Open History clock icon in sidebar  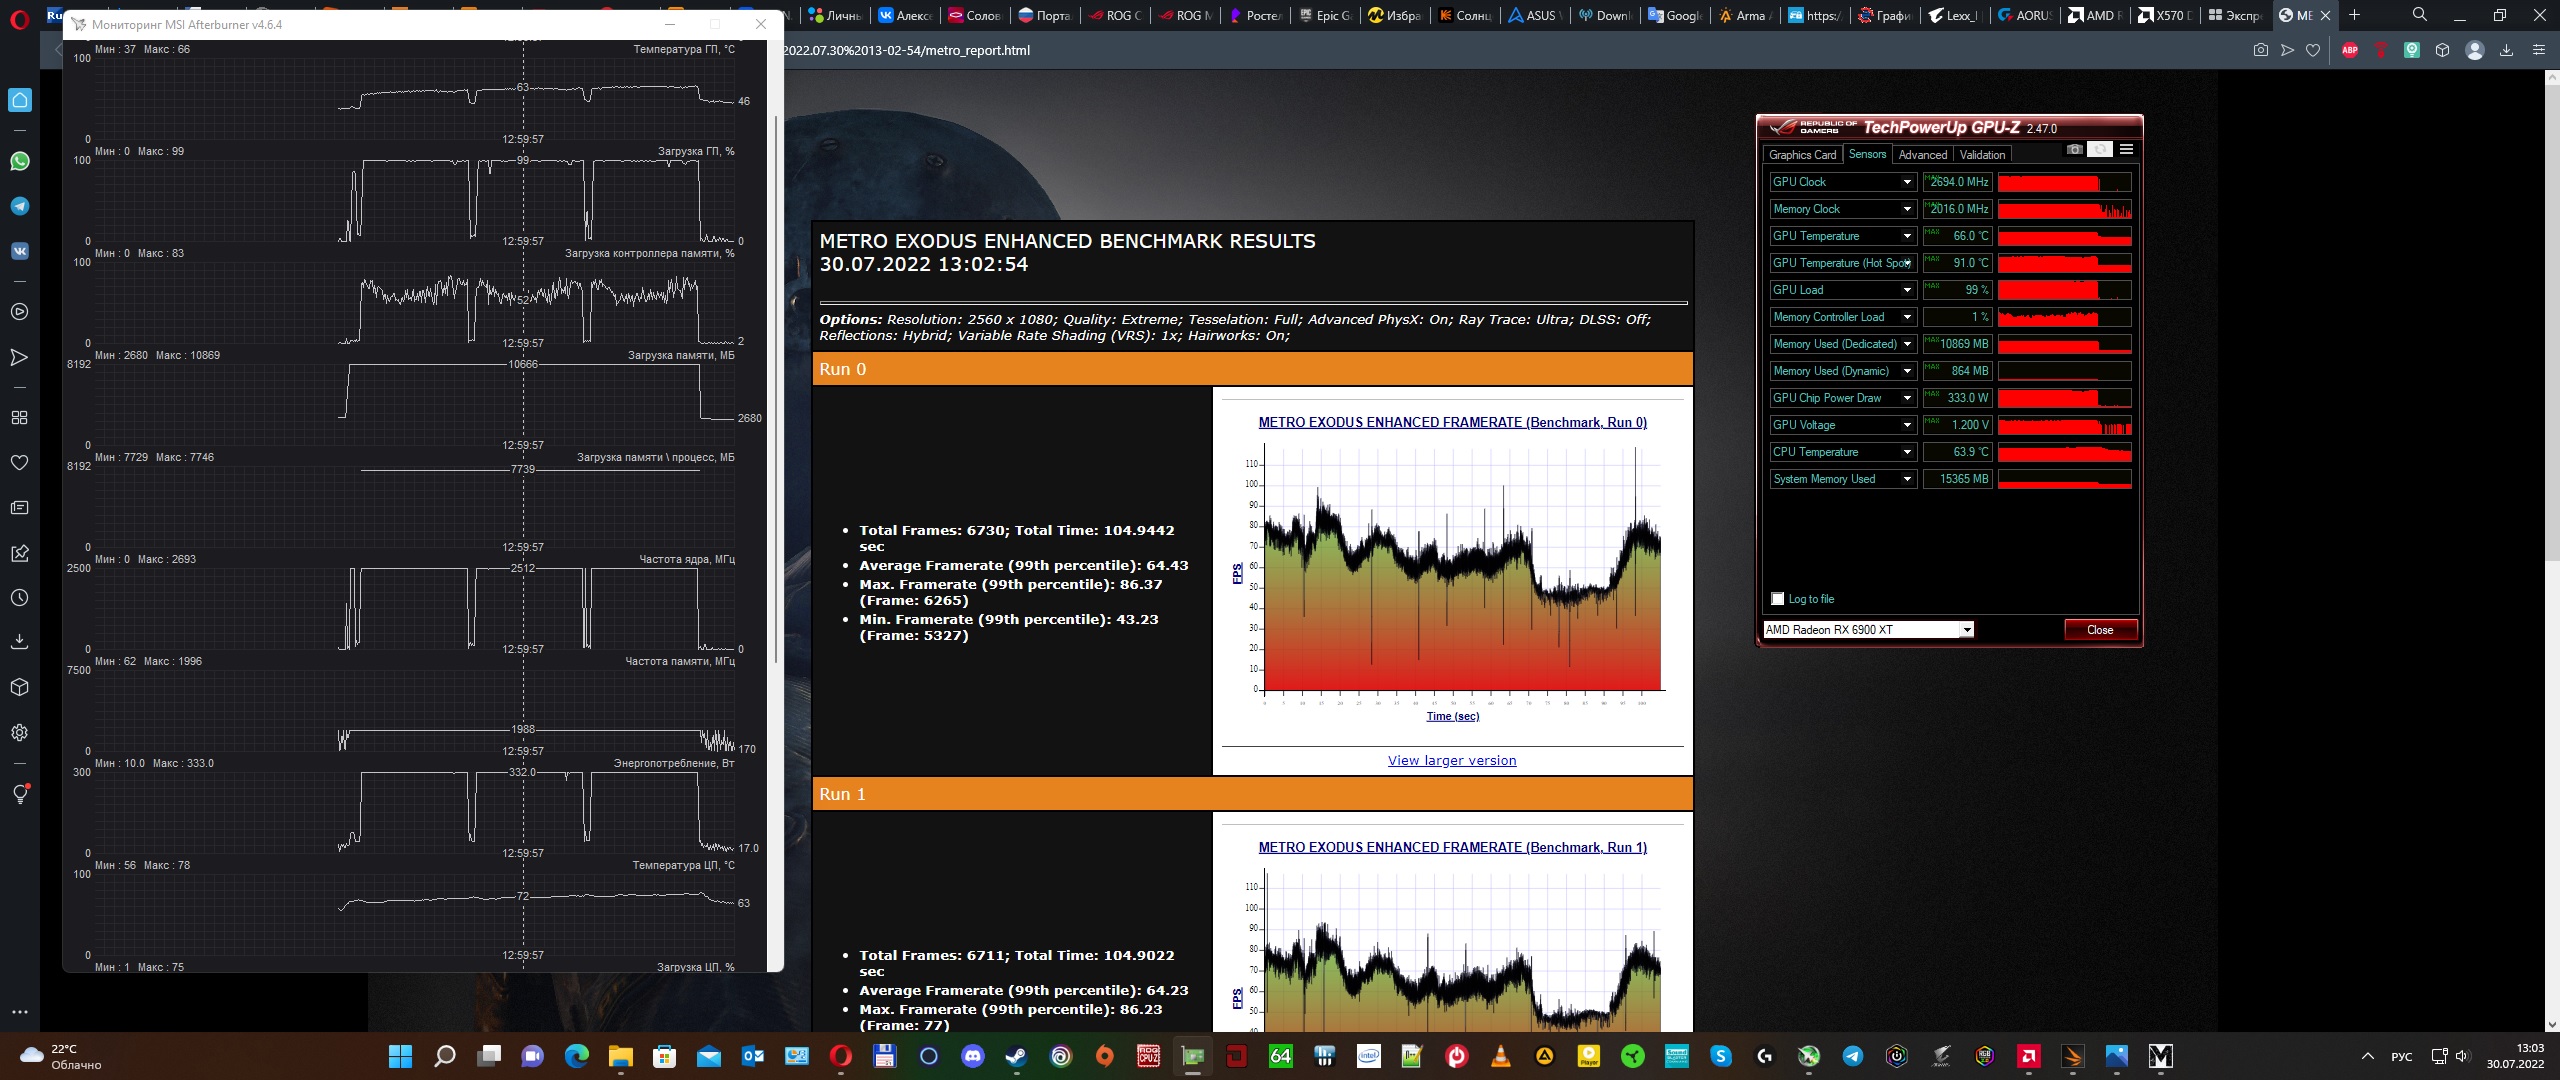19,598
